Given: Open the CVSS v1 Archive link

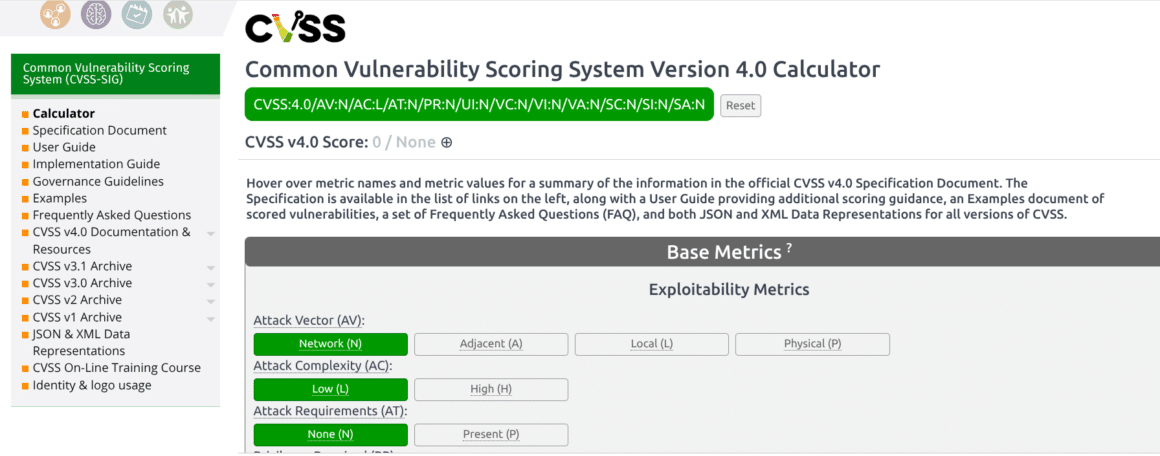Looking at the screenshot, I should click(77, 318).
